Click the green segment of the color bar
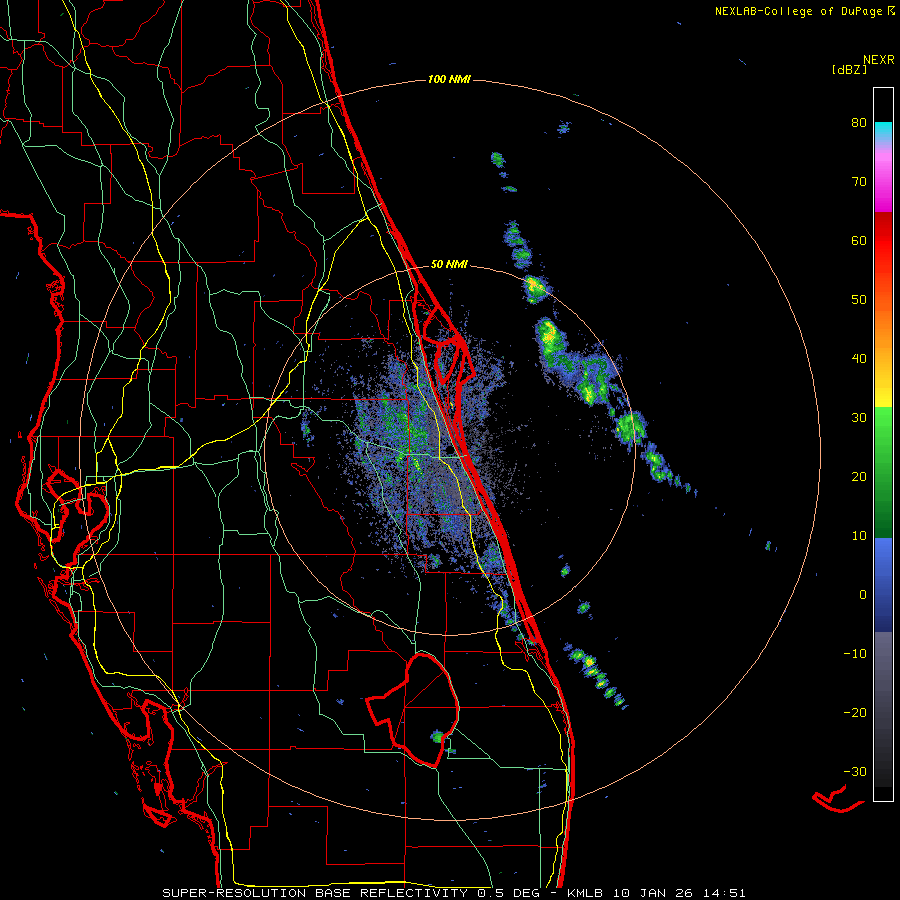The width and height of the screenshot is (900, 900). coord(883,472)
